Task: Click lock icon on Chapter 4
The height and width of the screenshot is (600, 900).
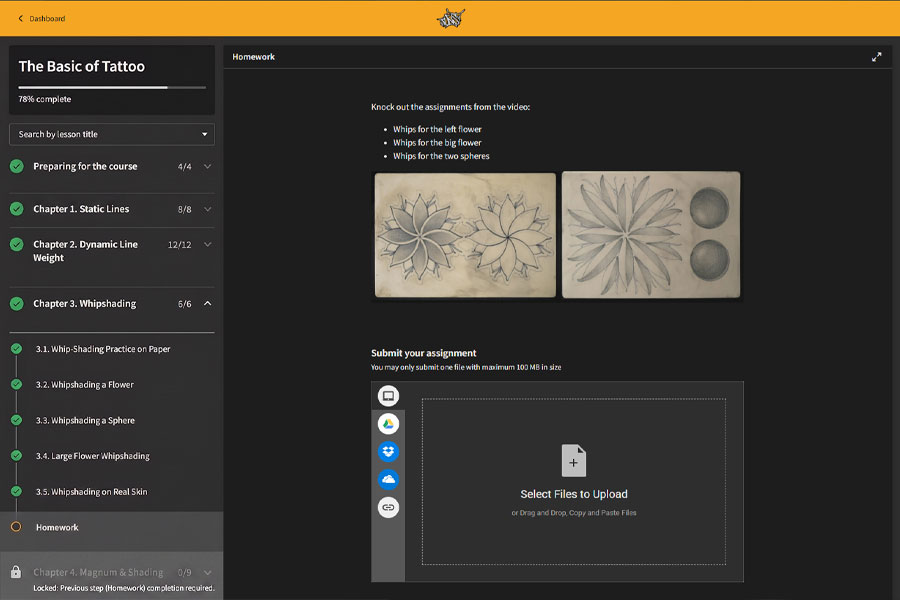Action: click(16, 572)
